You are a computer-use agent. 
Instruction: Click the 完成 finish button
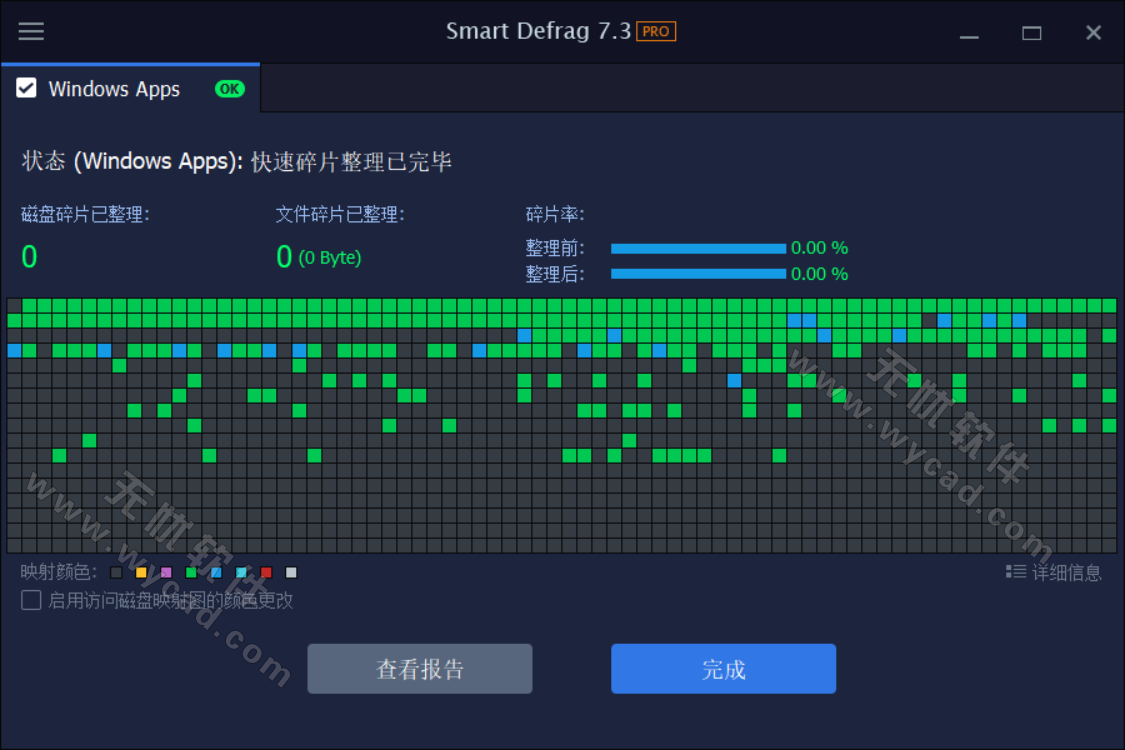click(x=723, y=668)
